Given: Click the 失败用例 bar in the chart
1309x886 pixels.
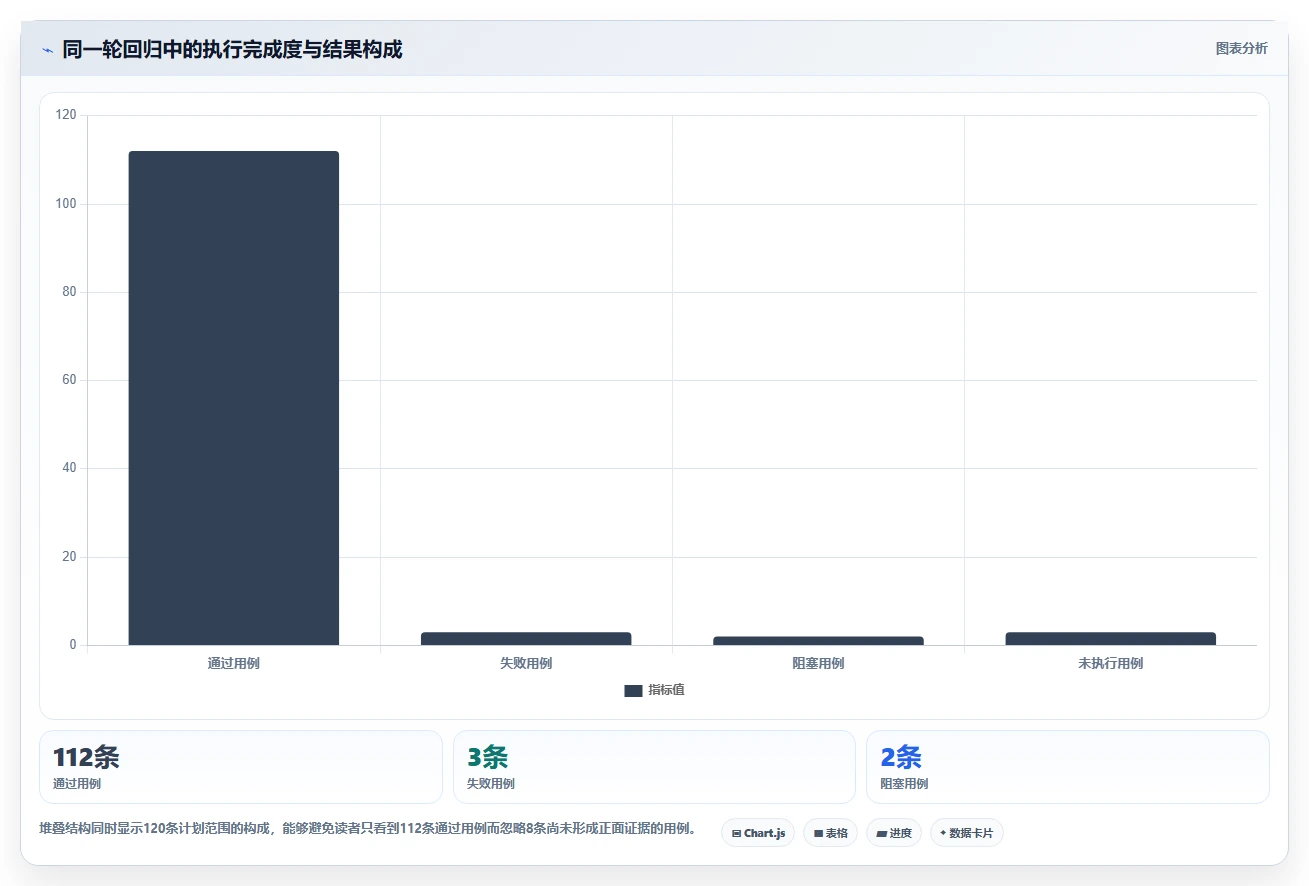Looking at the screenshot, I should pyautogui.click(x=526, y=638).
